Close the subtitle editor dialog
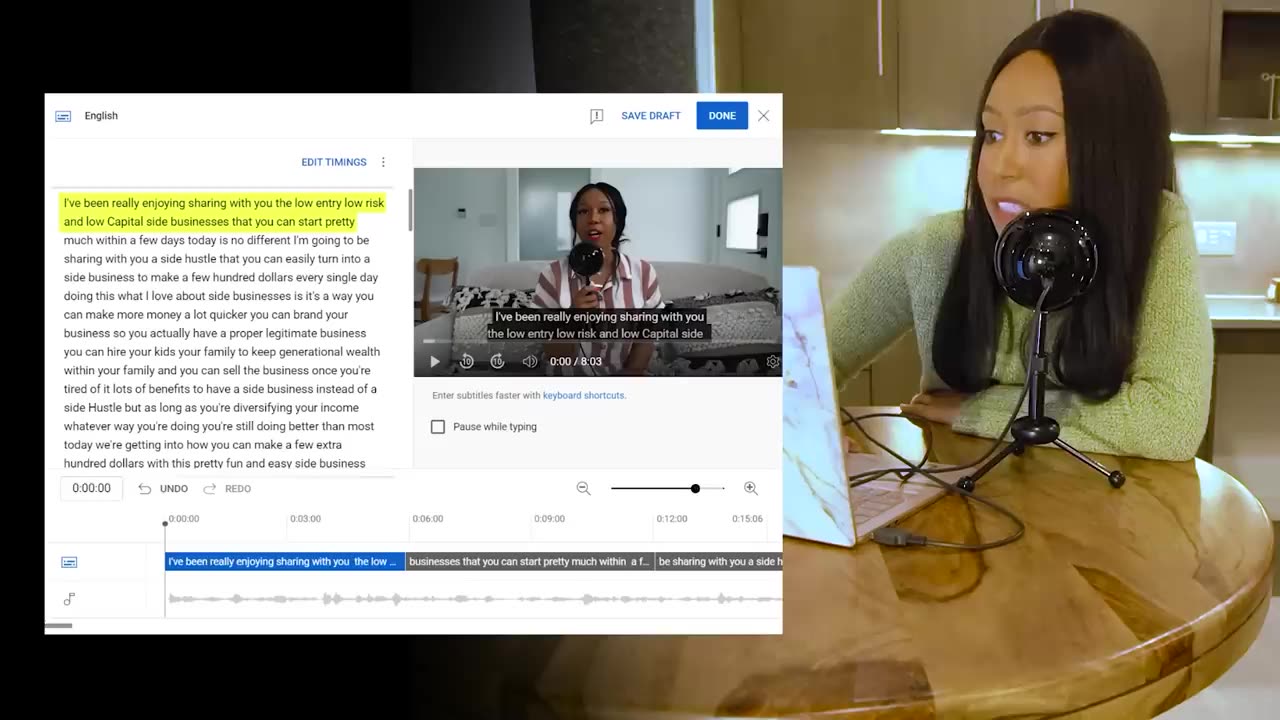Viewport: 1280px width, 720px height. click(764, 116)
